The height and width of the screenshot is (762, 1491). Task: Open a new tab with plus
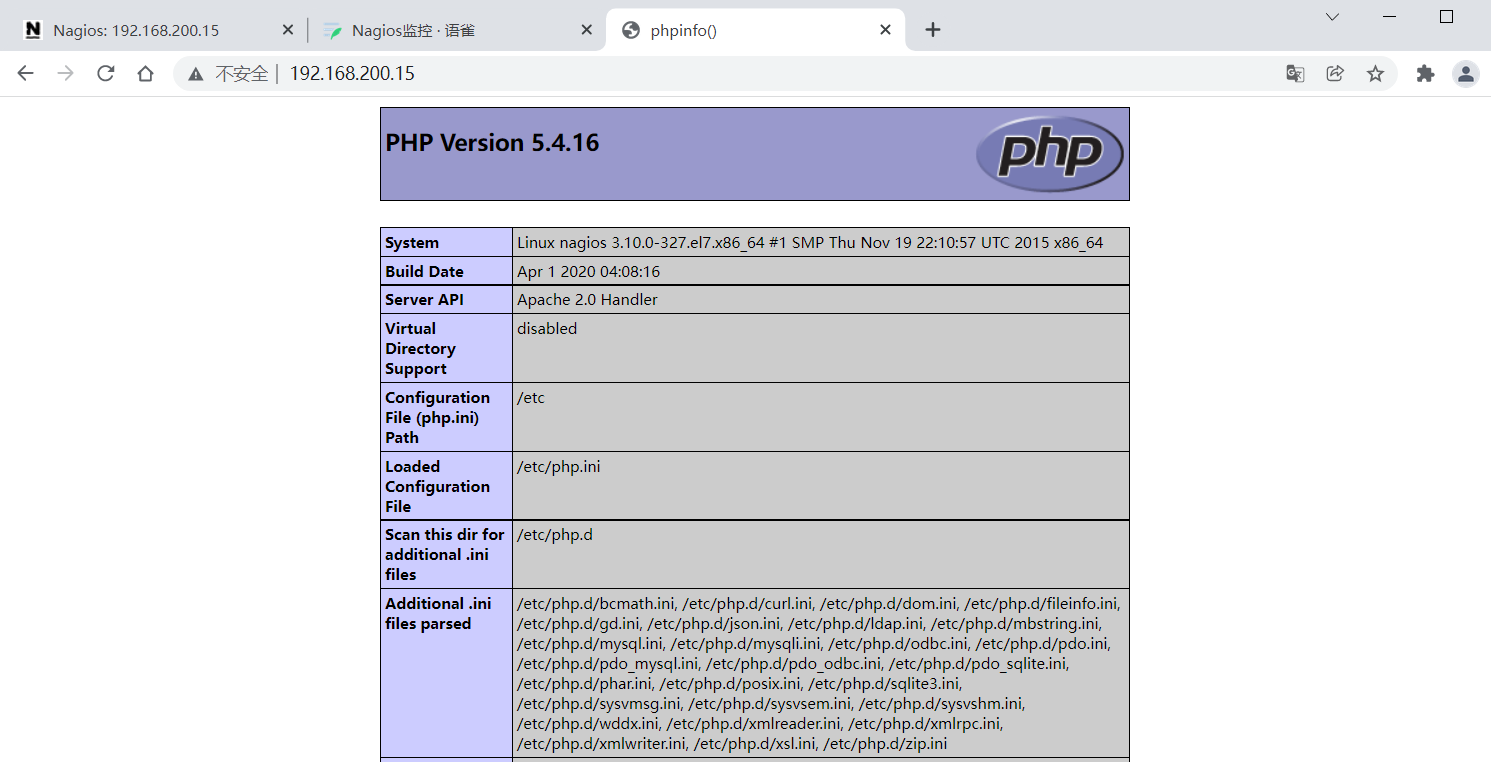[933, 30]
